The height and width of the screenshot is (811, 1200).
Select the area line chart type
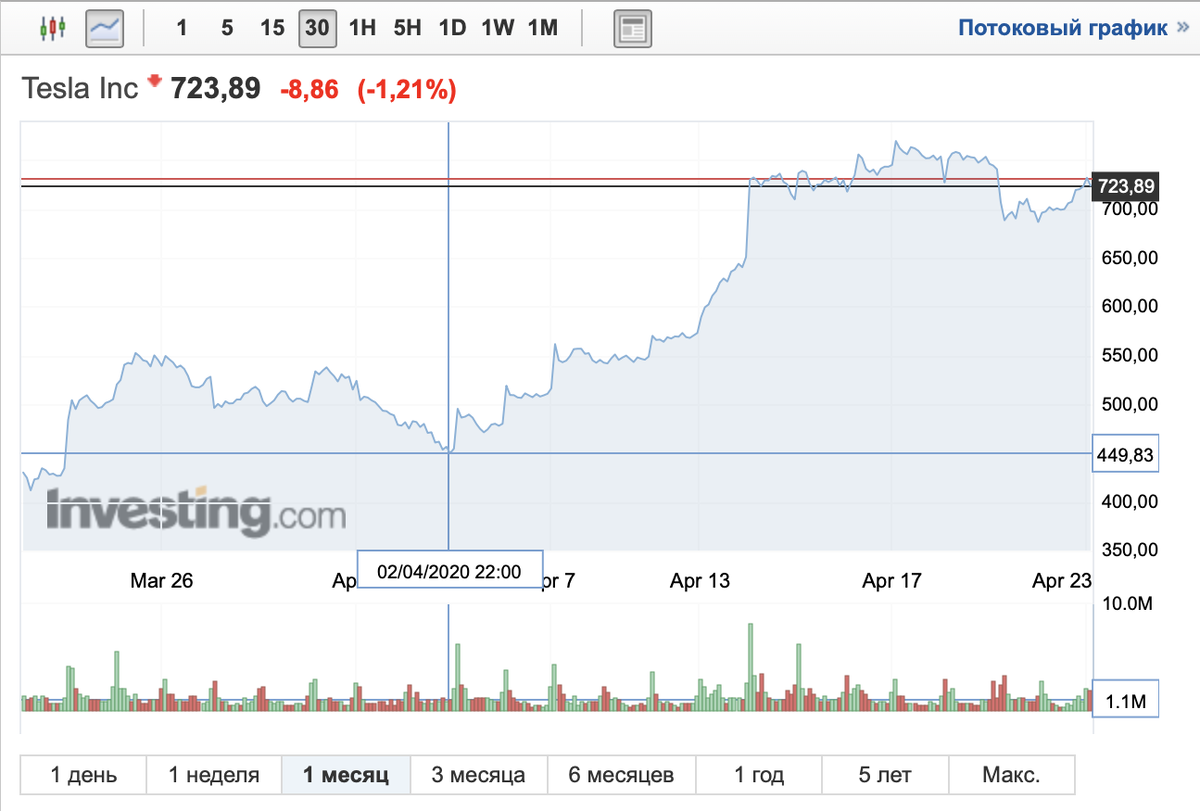pos(105,27)
